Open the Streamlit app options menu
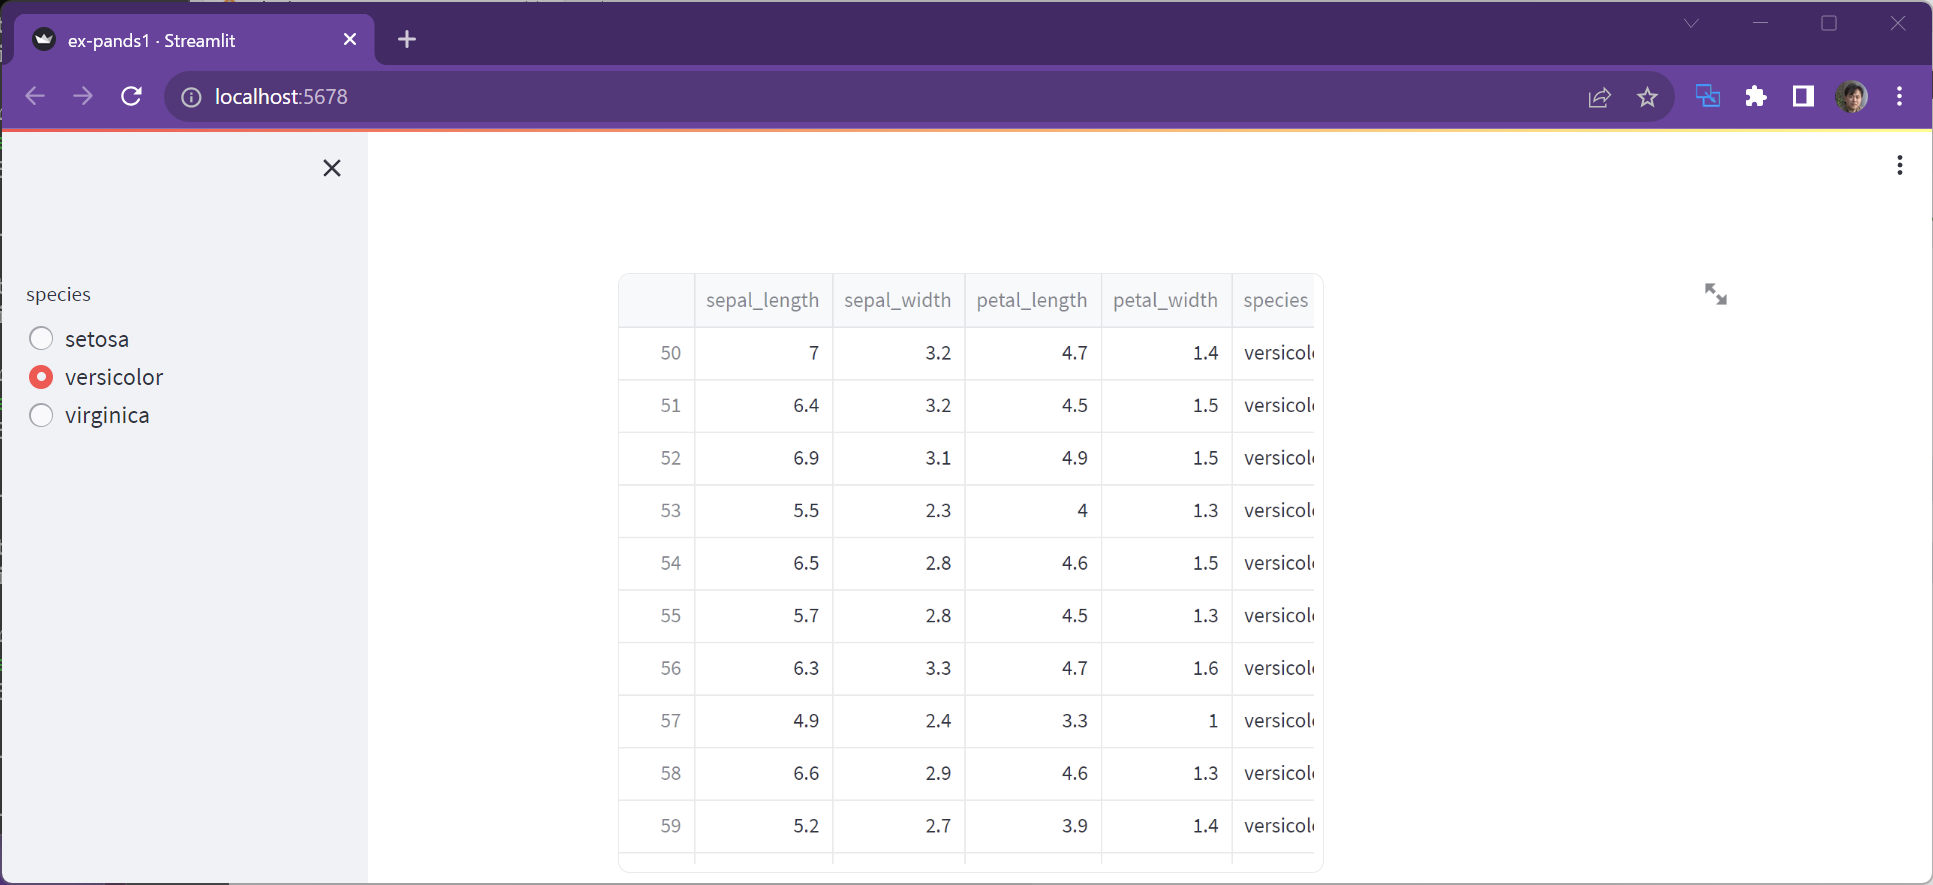Screen dimensions: 1933x885 tap(1899, 166)
